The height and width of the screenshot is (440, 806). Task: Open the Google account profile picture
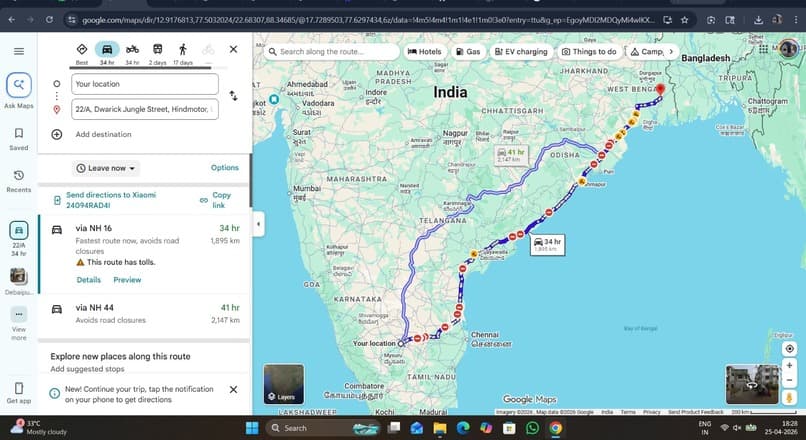tap(789, 49)
